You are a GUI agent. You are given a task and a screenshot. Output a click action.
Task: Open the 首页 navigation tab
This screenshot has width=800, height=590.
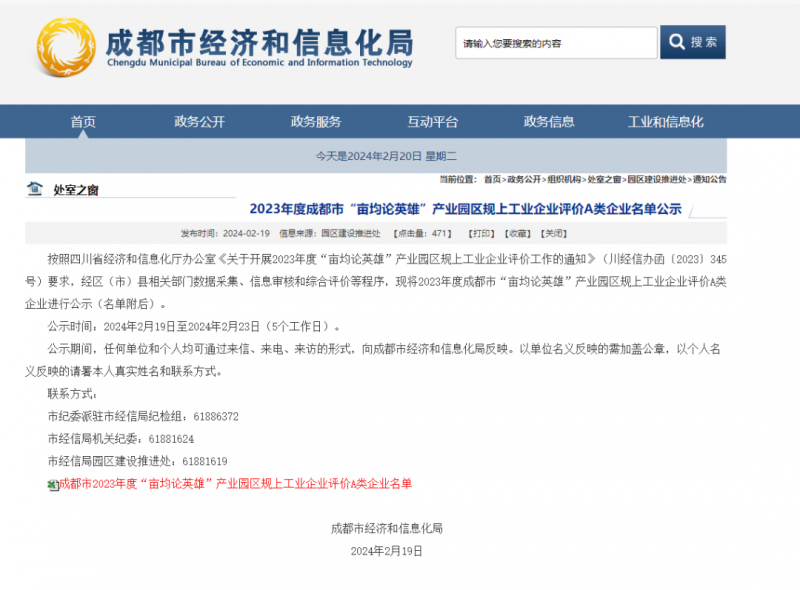click(x=83, y=121)
